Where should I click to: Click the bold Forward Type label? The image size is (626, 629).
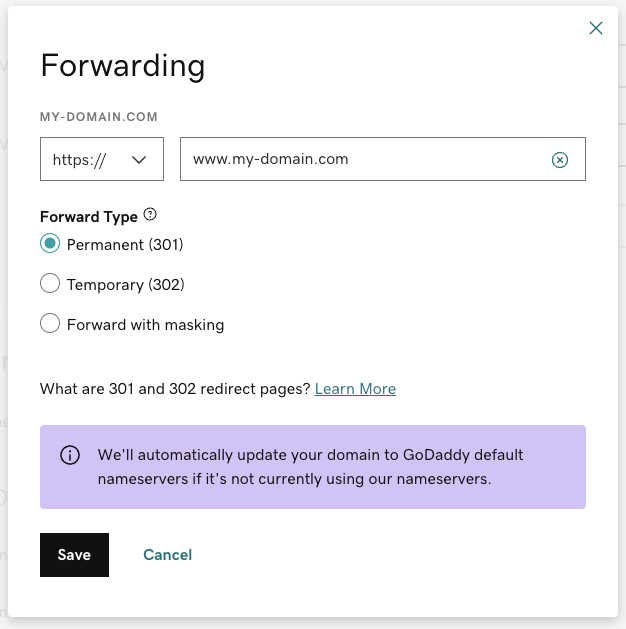(x=89, y=216)
